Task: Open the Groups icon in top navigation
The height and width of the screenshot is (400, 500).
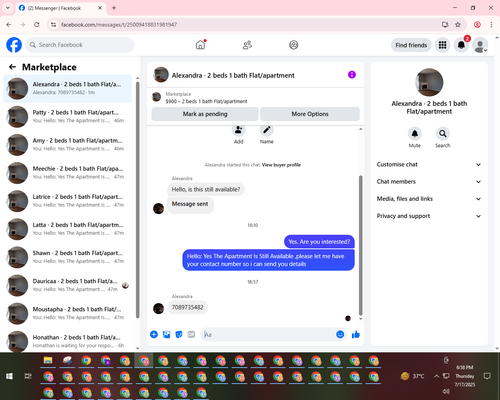Action: point(294,45)
